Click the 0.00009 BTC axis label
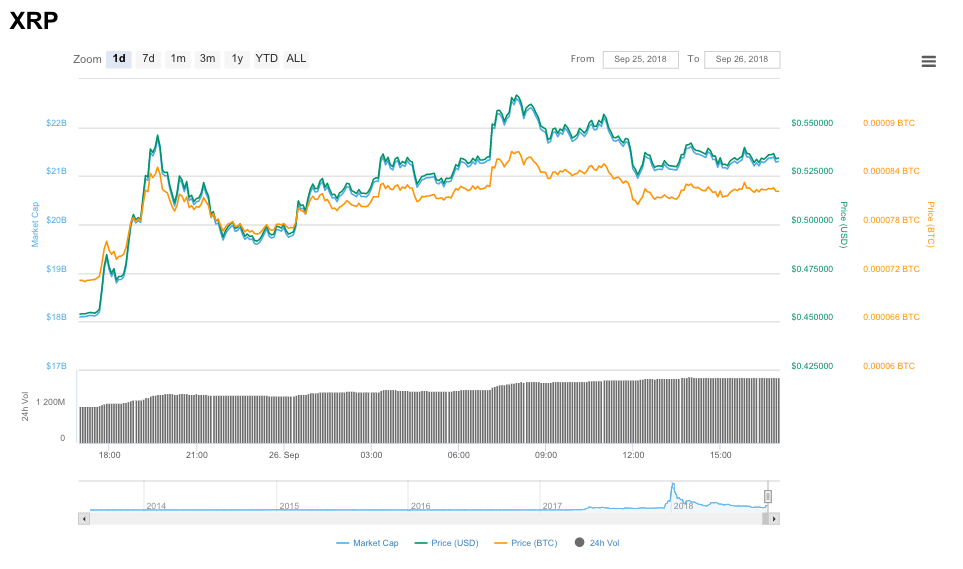Viewport: 963px width, 569px height. tap(889, 124)
